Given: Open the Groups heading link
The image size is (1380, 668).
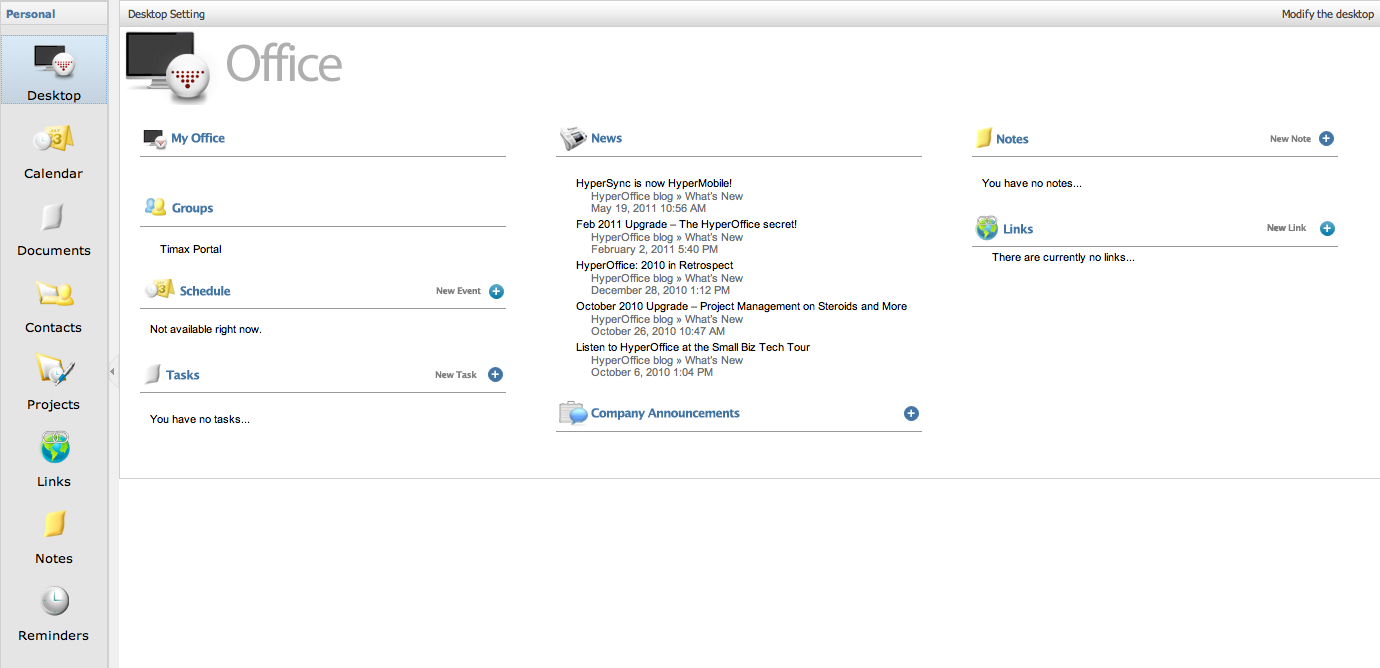Looking at the screenshot, I should (192, 208).
